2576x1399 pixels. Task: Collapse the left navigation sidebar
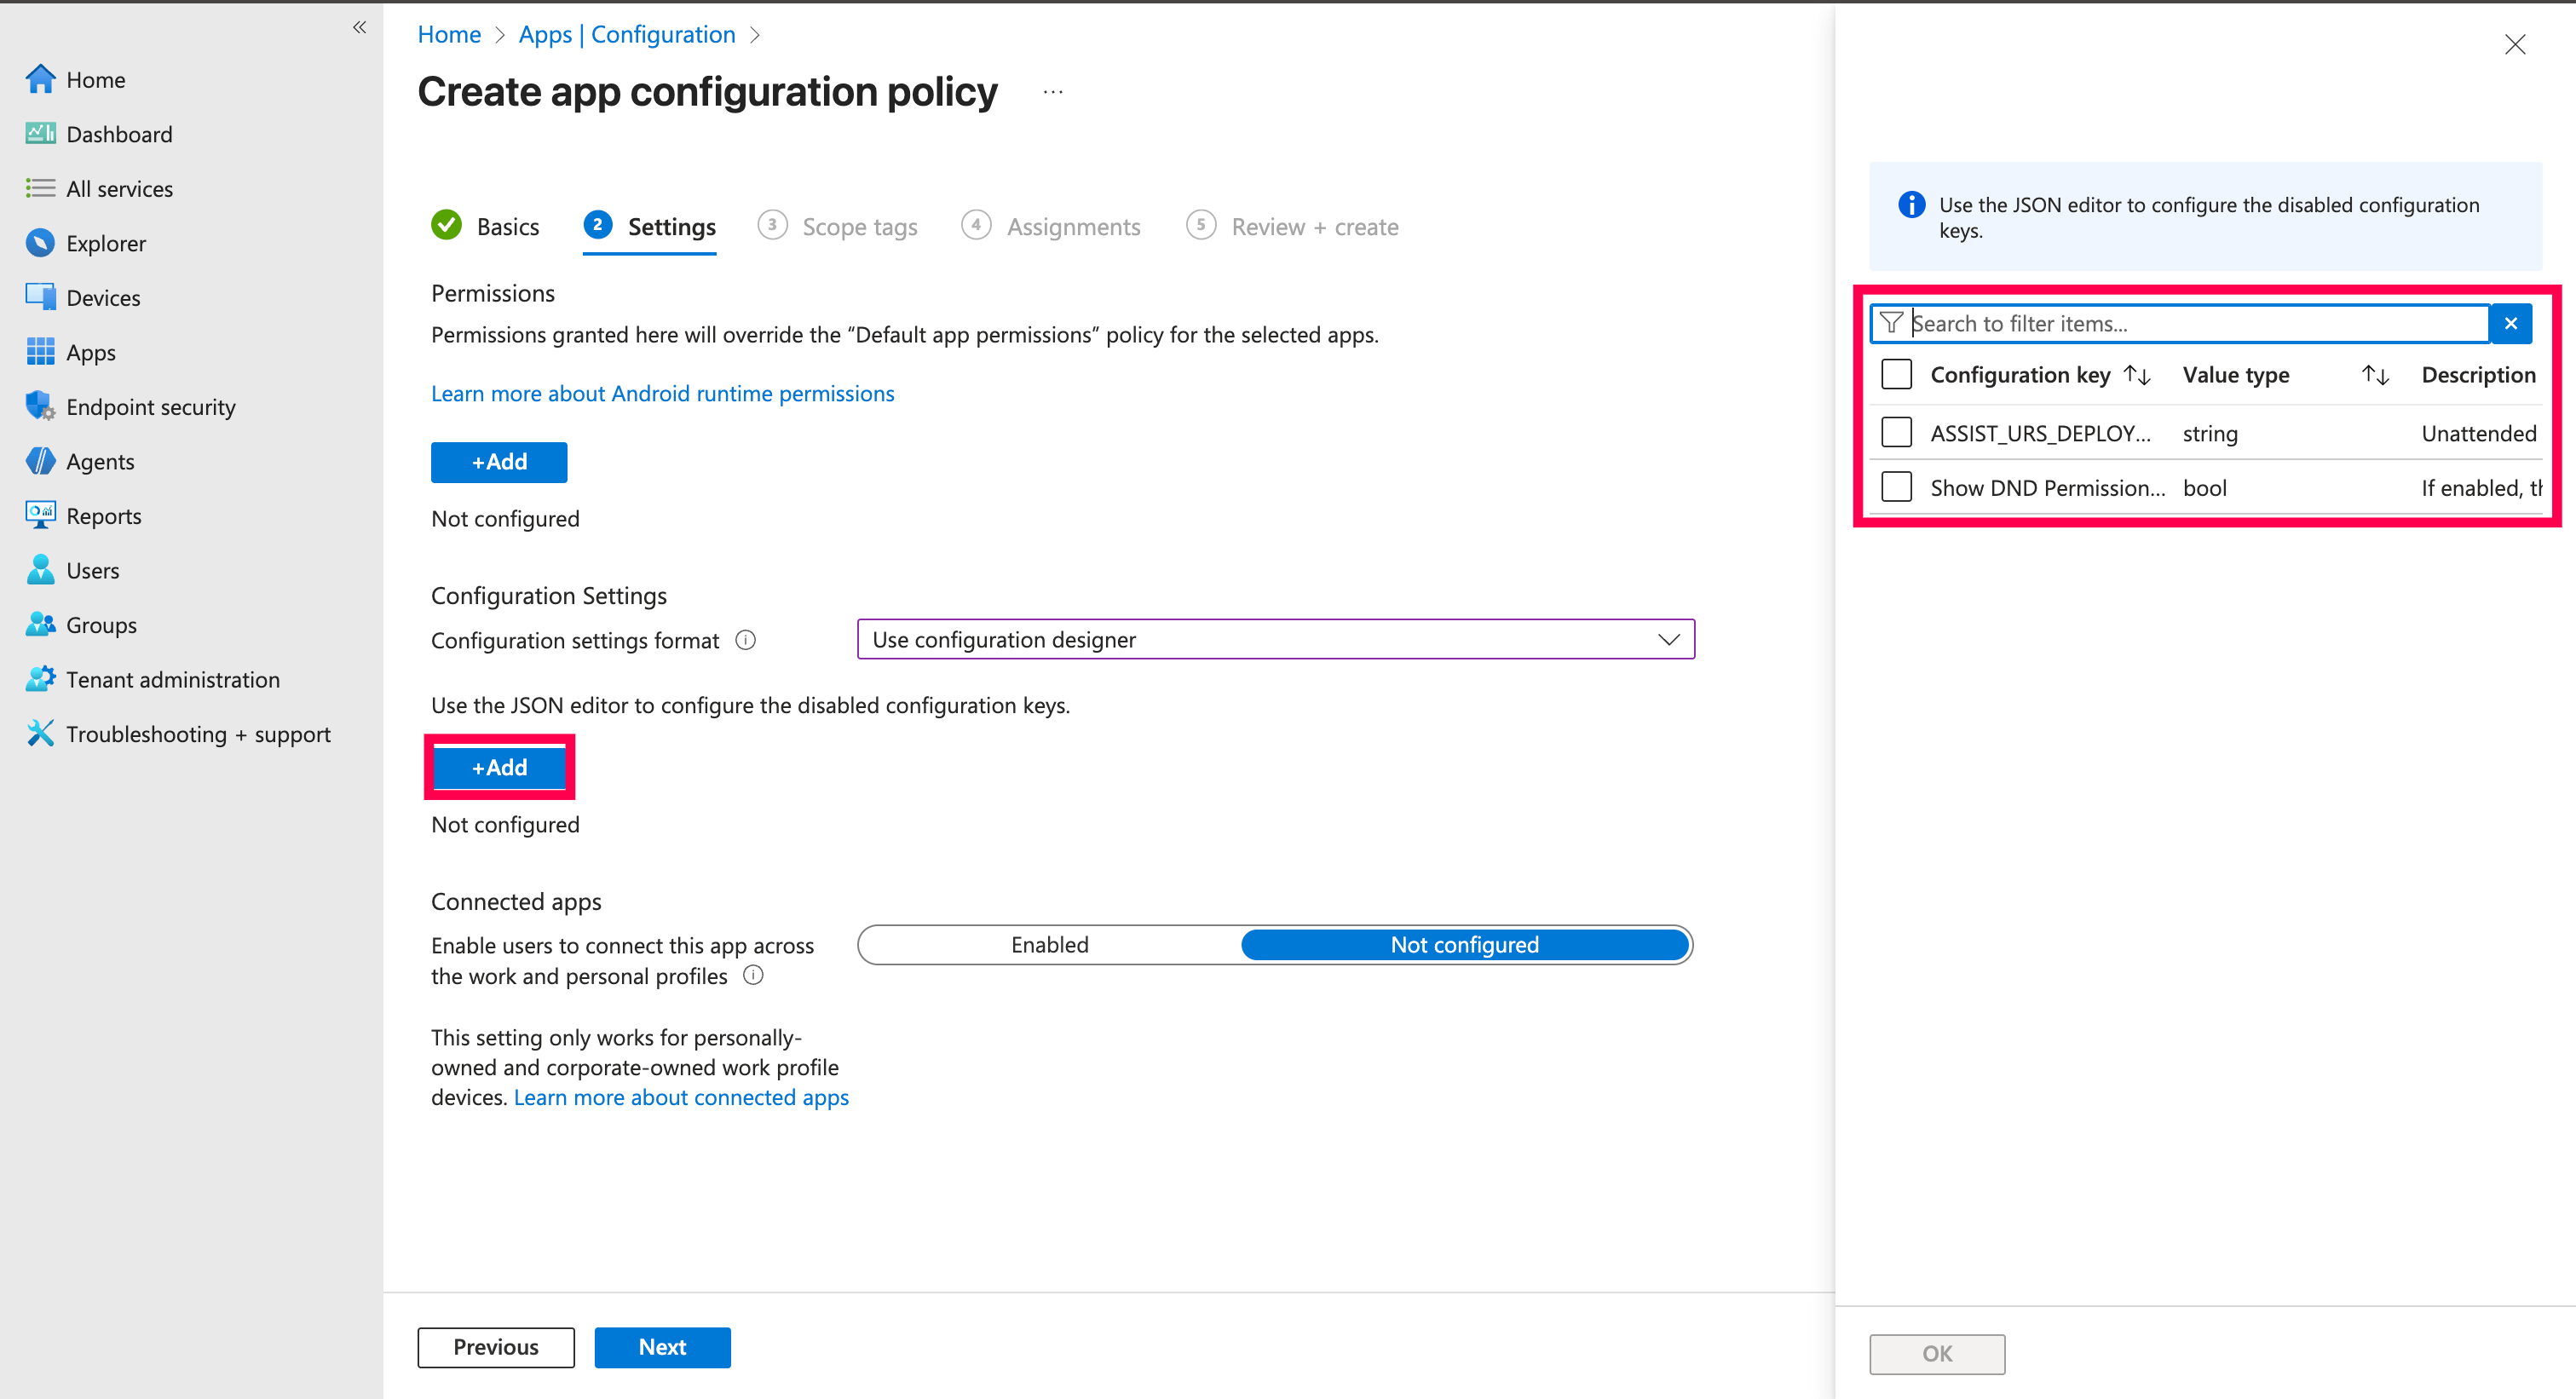coord(359,27)
